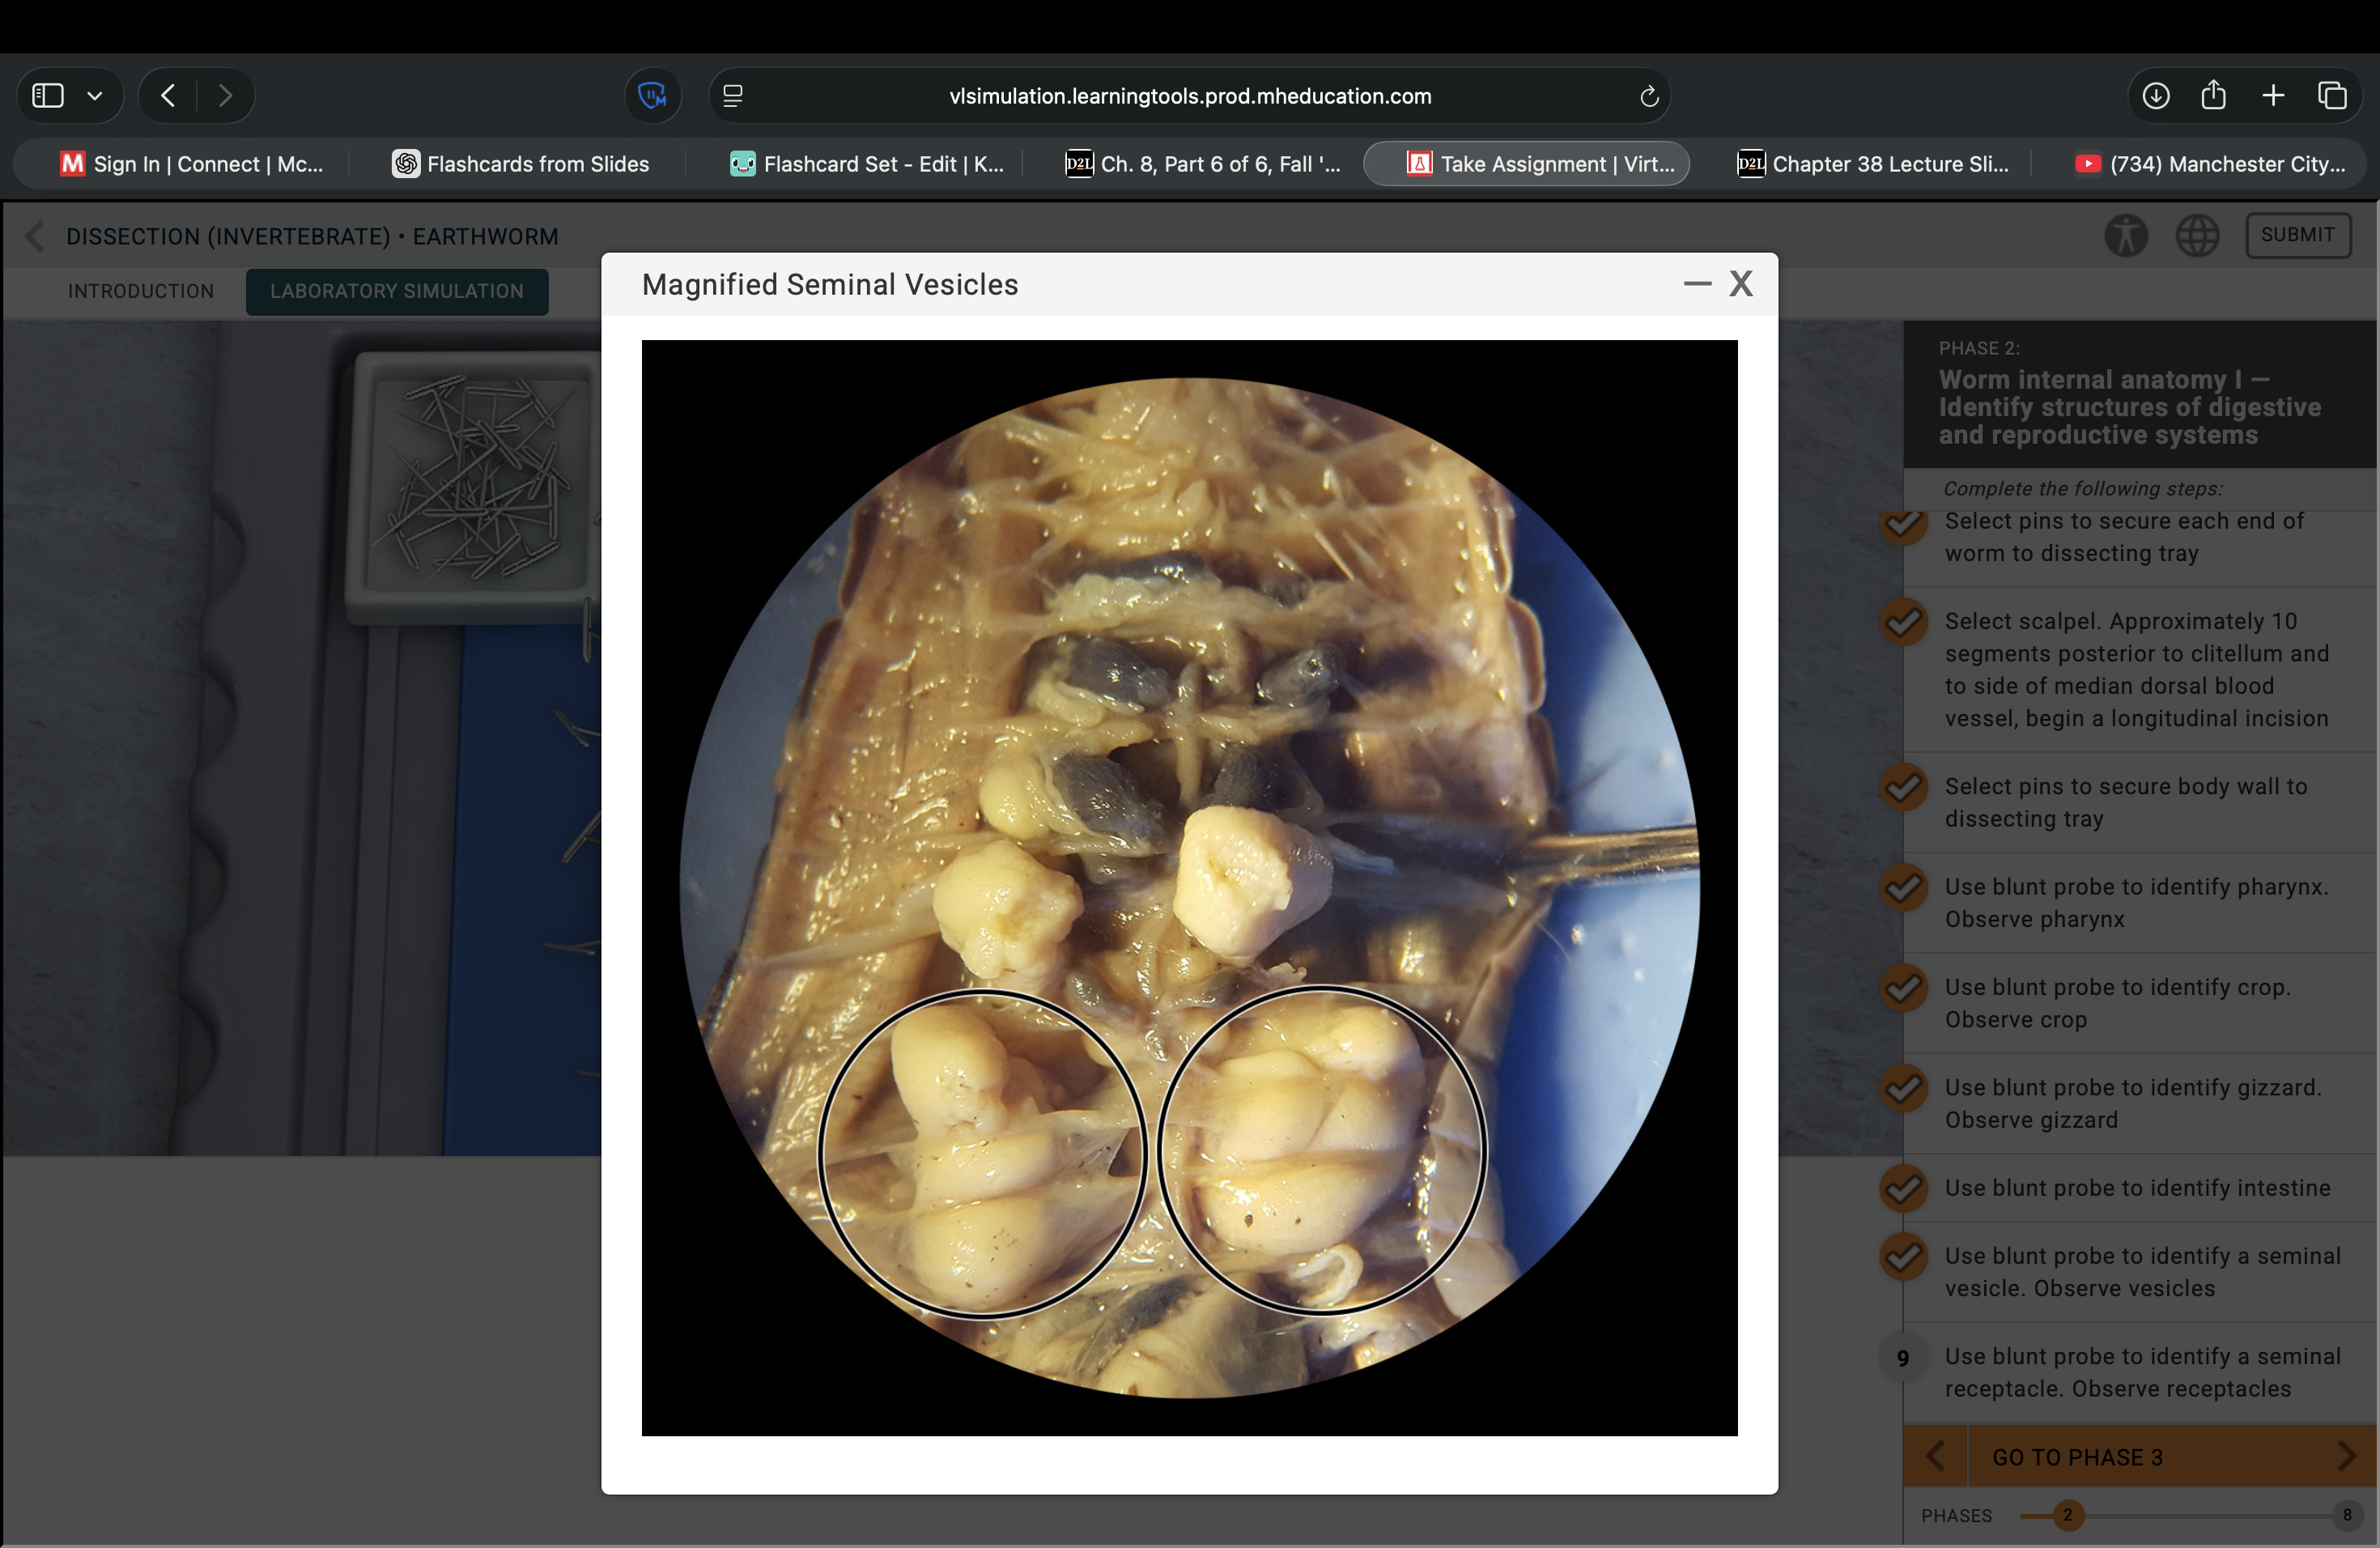Show tab overview icon
This screenshot has width=2380, height=1548.
[x=2332, y=96]
